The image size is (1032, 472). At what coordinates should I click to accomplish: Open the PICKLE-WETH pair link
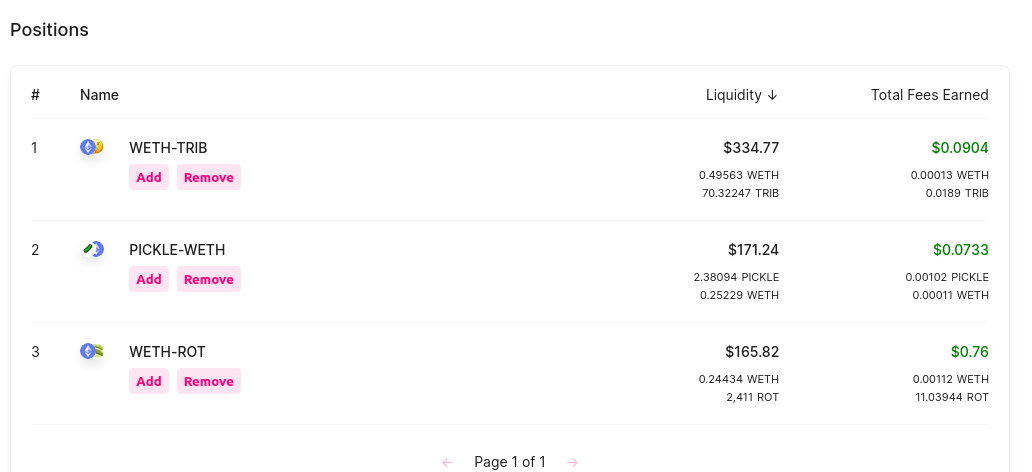(177, 250)
